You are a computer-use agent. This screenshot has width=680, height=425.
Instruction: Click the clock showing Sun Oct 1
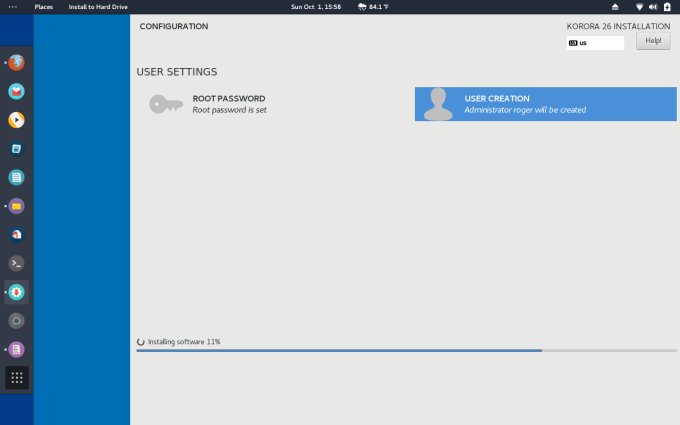point(316,7)
